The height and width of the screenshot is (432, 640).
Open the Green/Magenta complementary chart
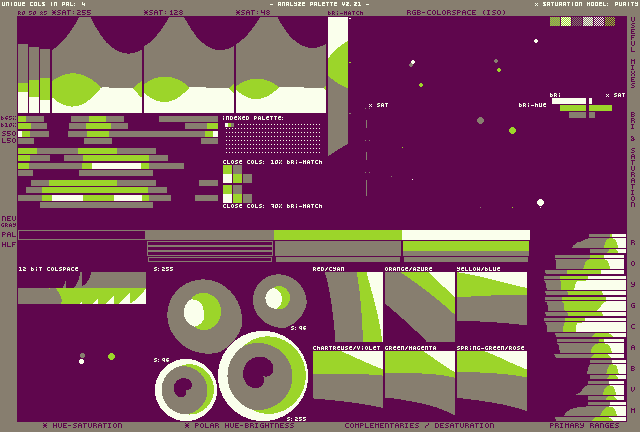[x=420, y=381]
